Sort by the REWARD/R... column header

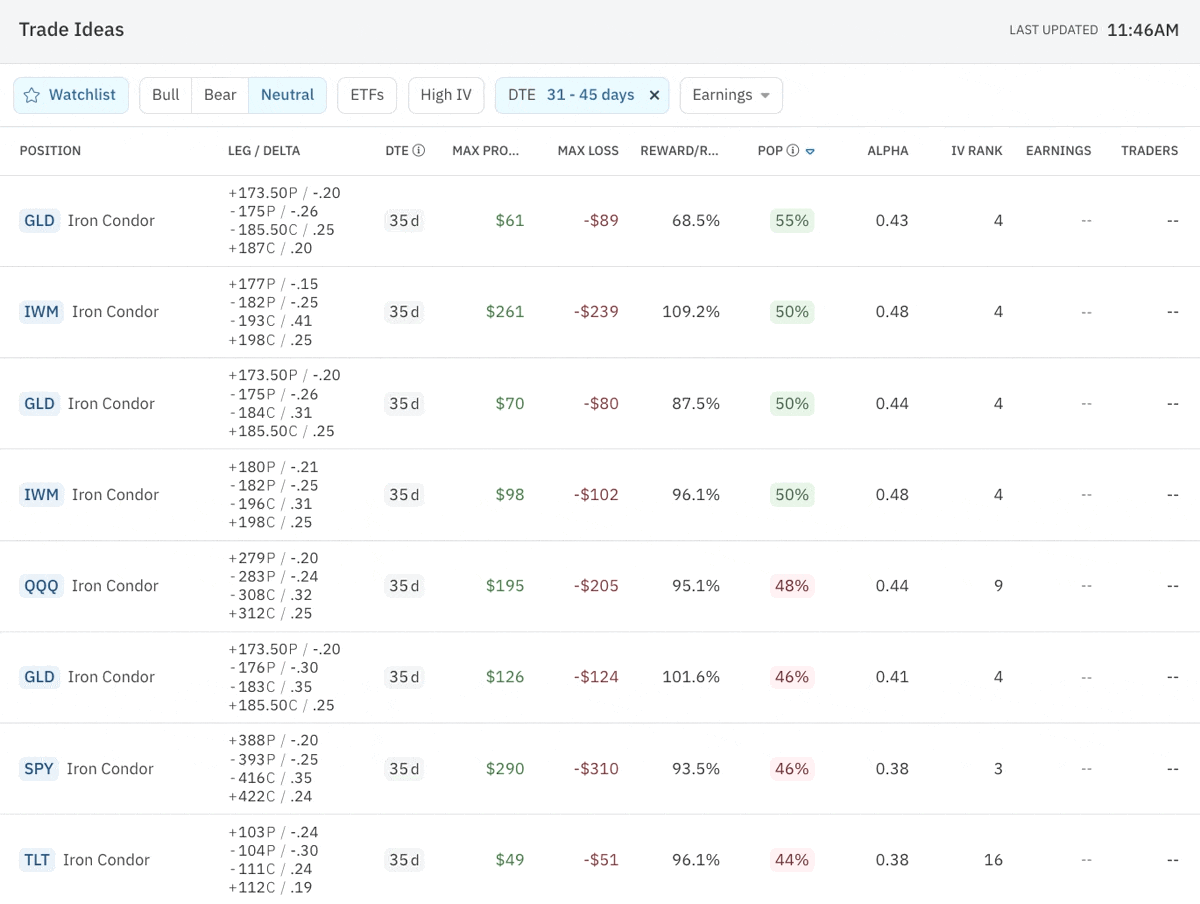[x=680, y=151]
